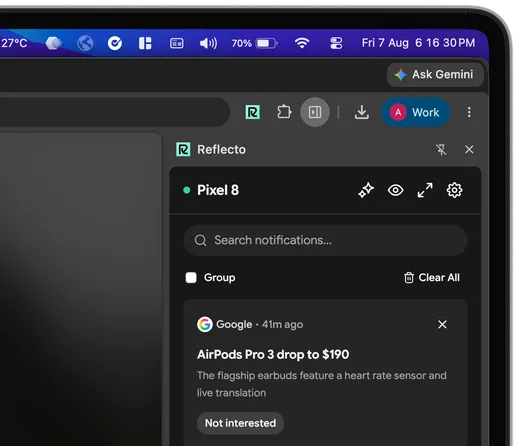Open Chrome three-dot menu
Viewport: 520px width, 446px height.
pos(469,112)
